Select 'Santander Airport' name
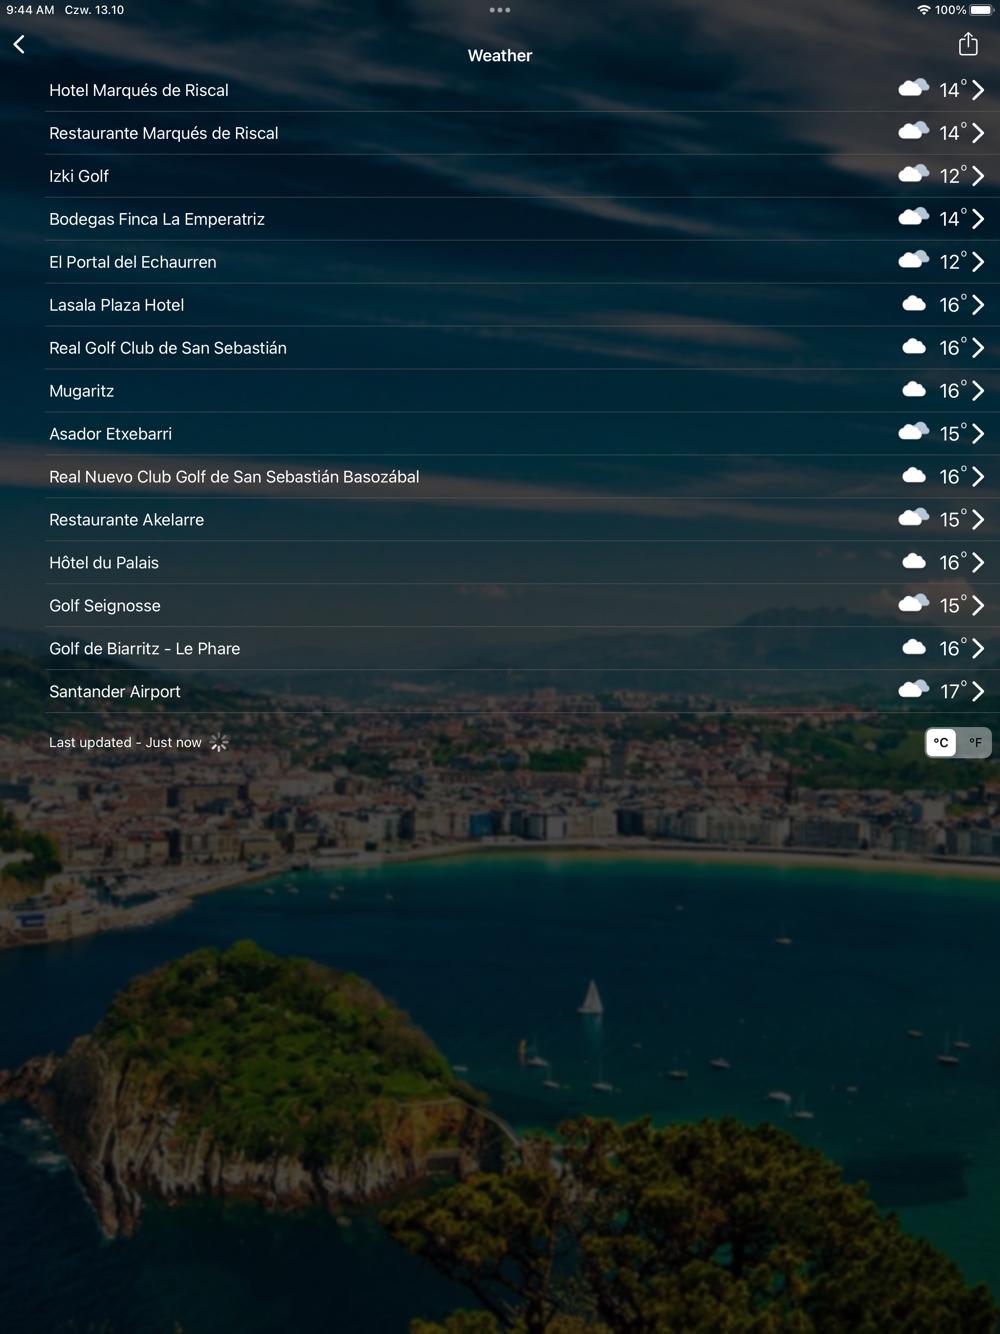Screen dimensions: 1000x1334 (115, 692)
